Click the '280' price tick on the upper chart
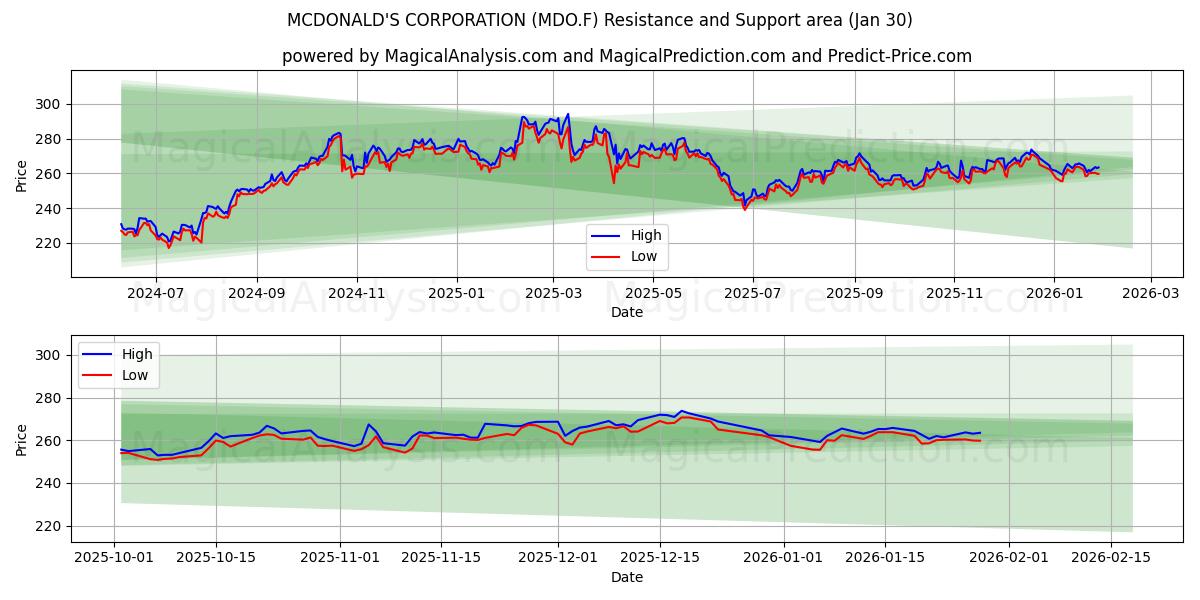 pyautogui.click(x=50, y=139)
